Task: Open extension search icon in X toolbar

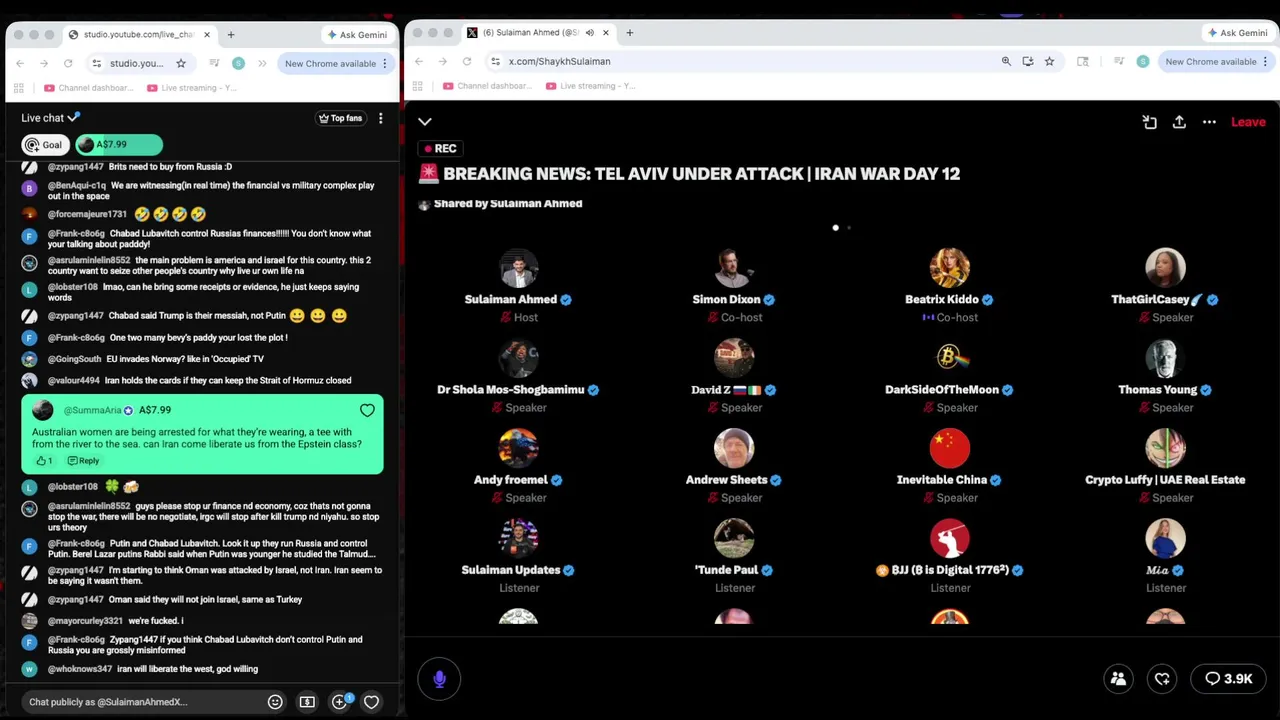Action: point(1082,61)
